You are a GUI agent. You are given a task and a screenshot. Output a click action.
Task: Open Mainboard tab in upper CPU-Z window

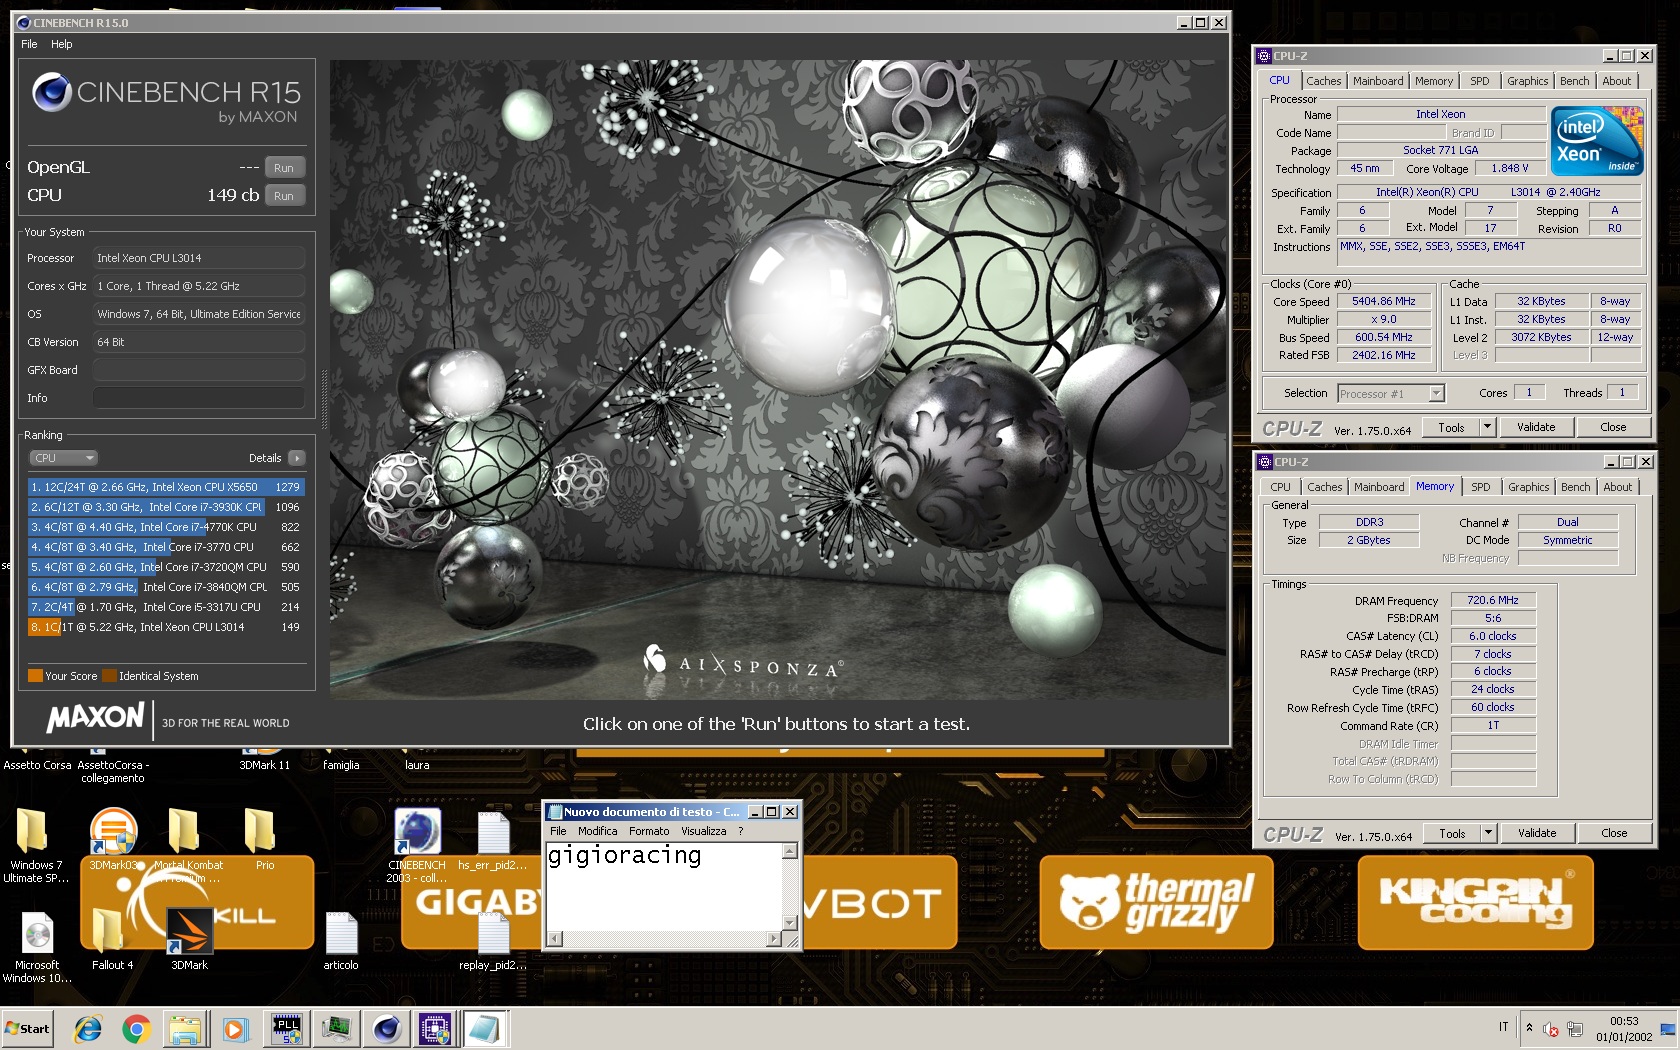(x=1378, y=81)
